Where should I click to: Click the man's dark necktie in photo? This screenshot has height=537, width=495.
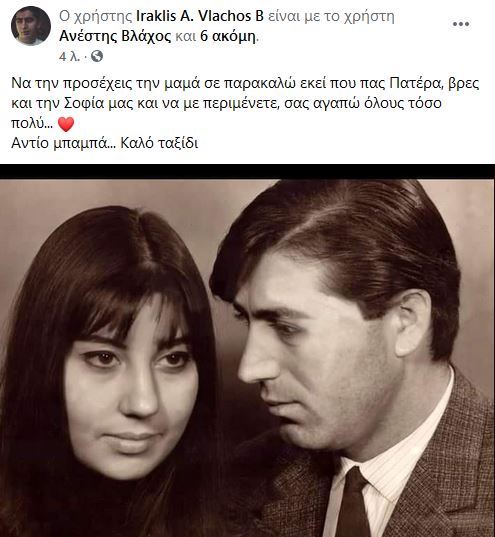(x=353, y=503)
